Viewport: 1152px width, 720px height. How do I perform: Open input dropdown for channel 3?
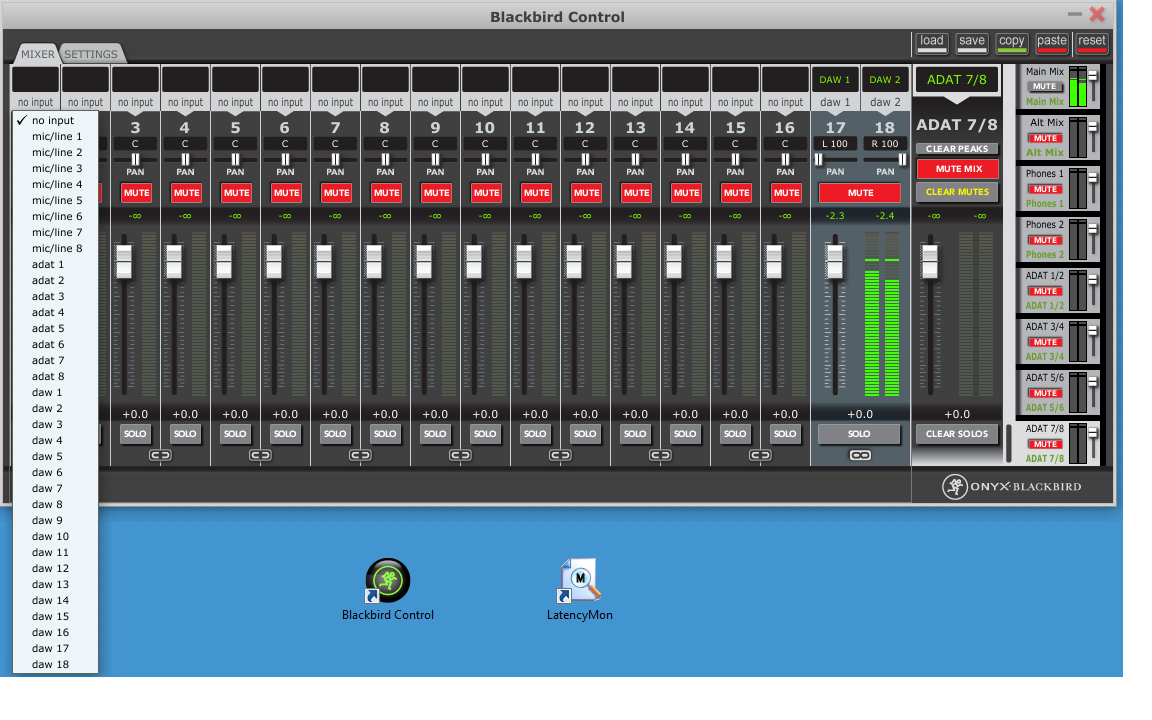point(135,102)
